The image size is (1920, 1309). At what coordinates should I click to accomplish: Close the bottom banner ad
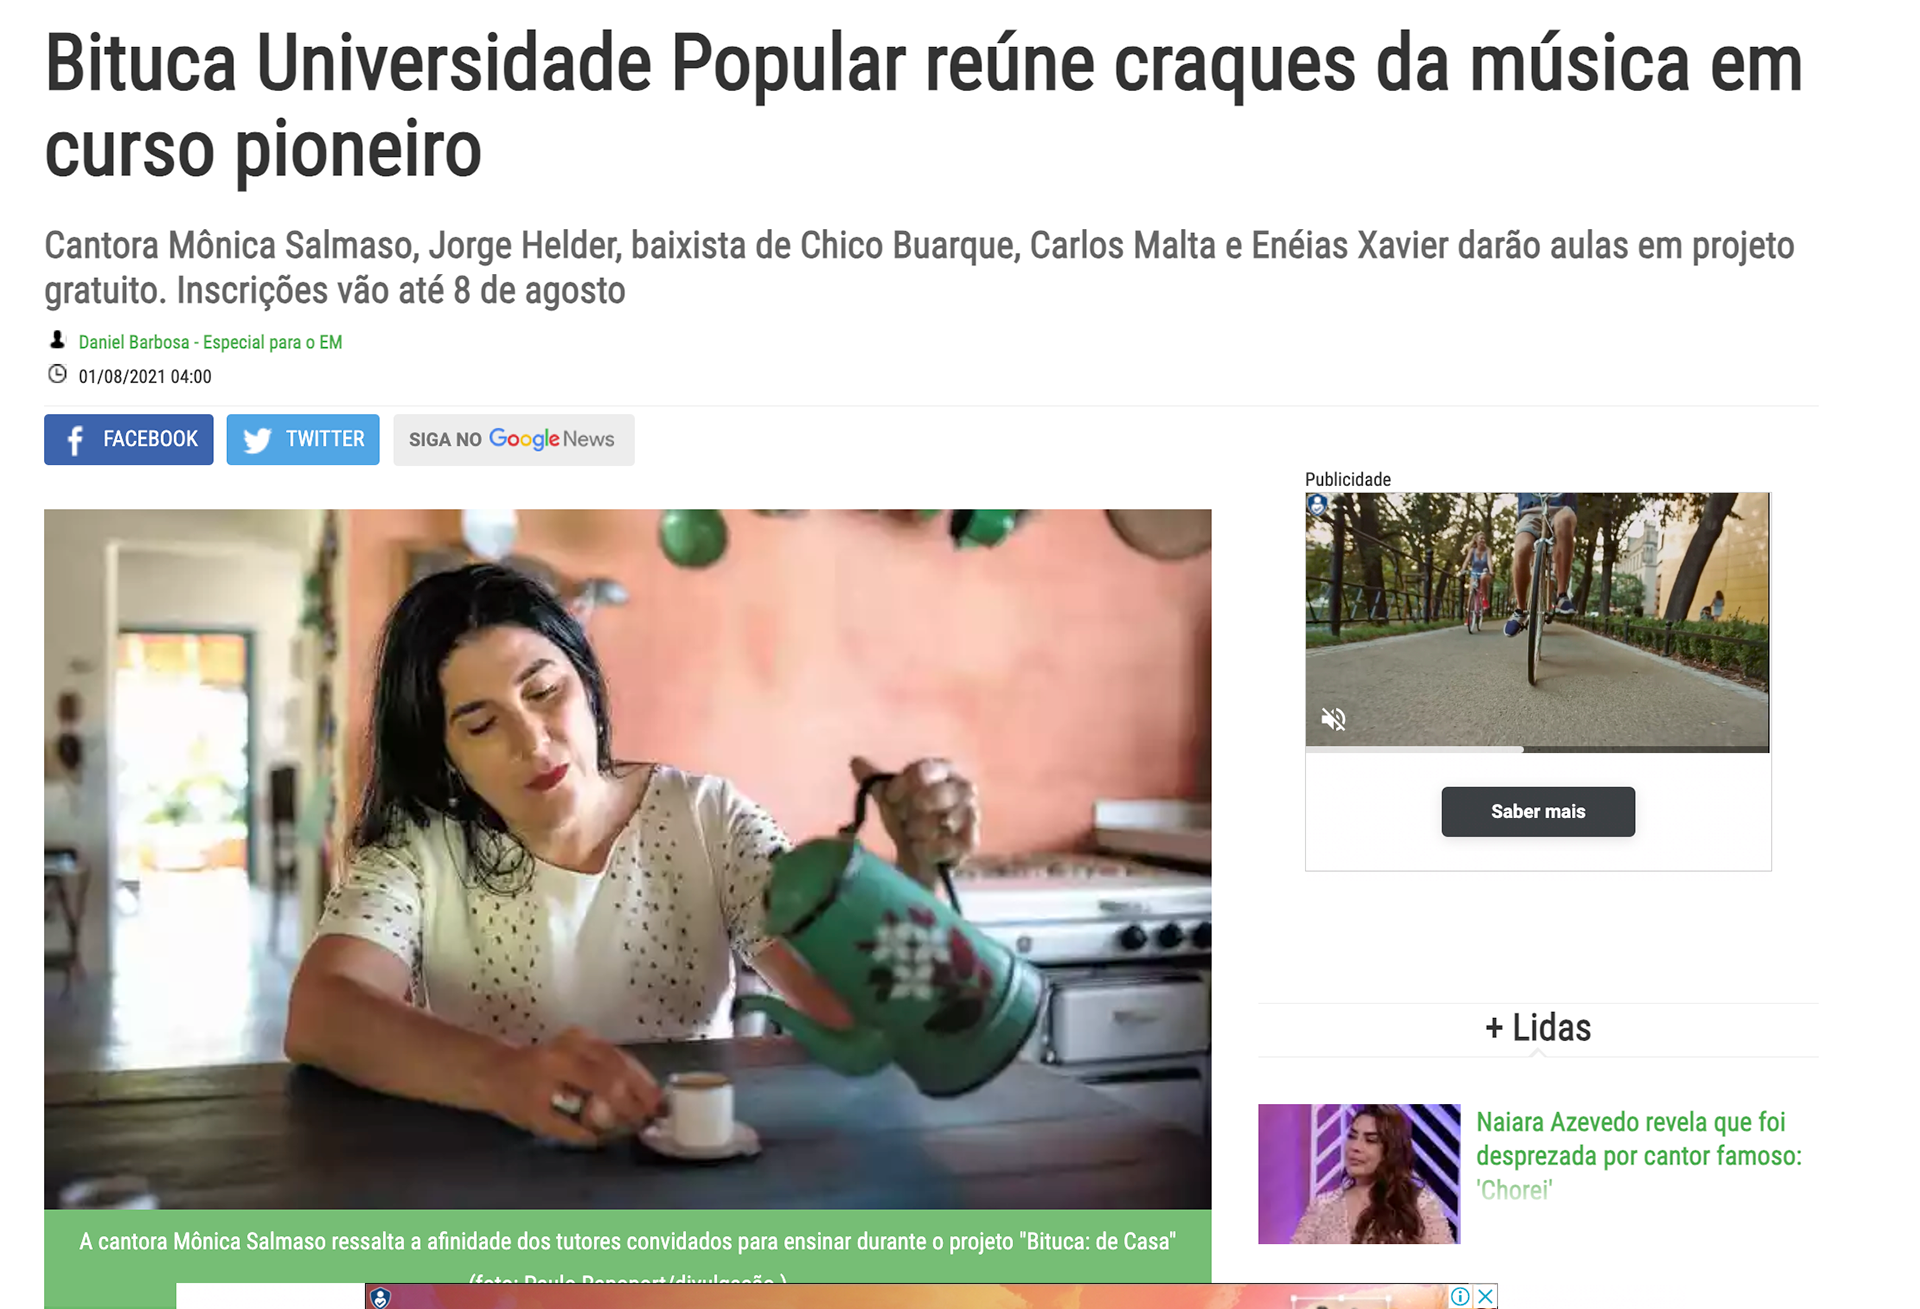(x=1486, y=1296)
